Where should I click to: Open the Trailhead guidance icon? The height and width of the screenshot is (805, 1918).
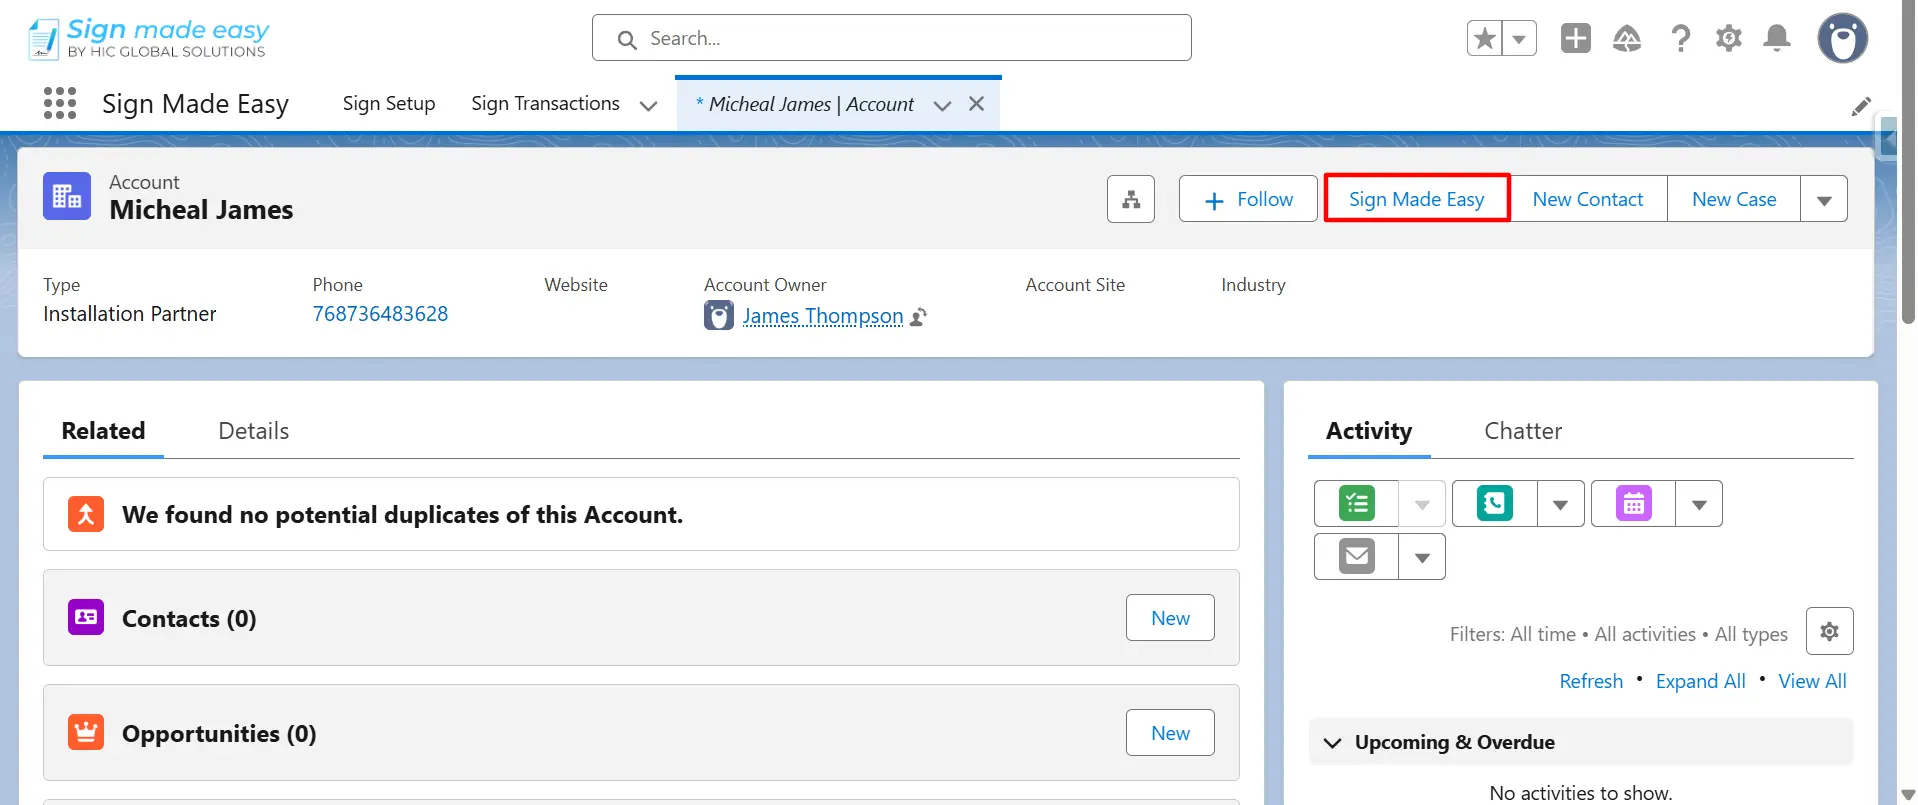pyautogui.click(x=1627, y=38)
